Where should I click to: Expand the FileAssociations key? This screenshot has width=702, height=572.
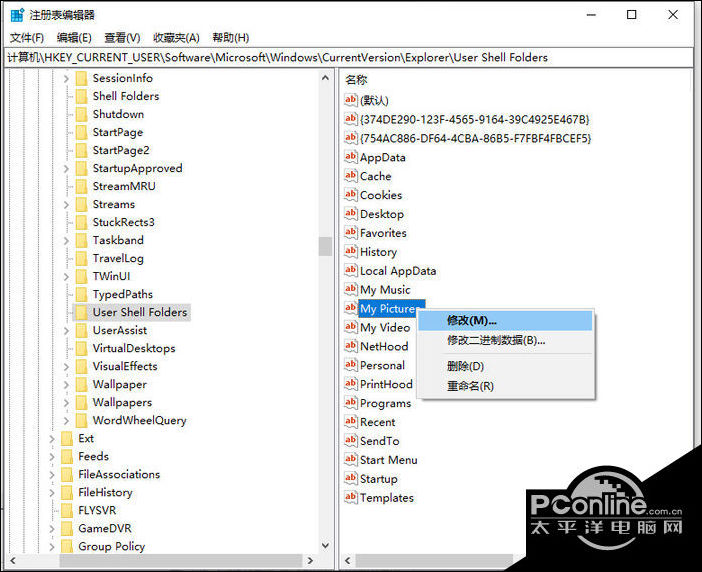(x=52, y=474)
